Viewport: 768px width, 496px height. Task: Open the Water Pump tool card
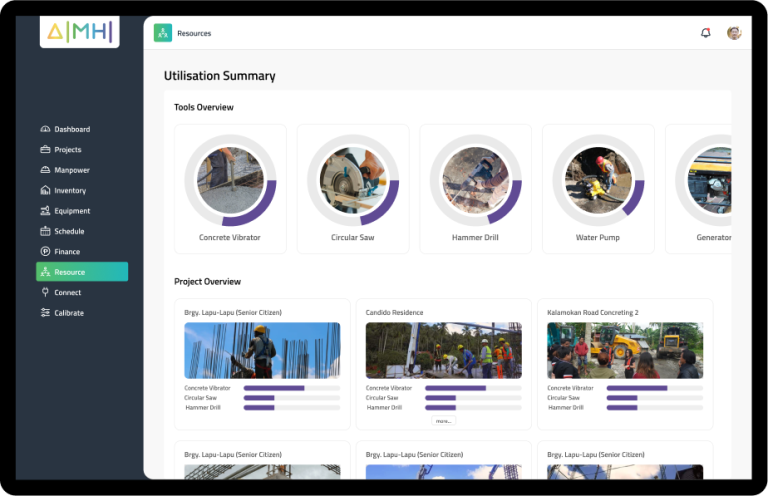point(597,188)
